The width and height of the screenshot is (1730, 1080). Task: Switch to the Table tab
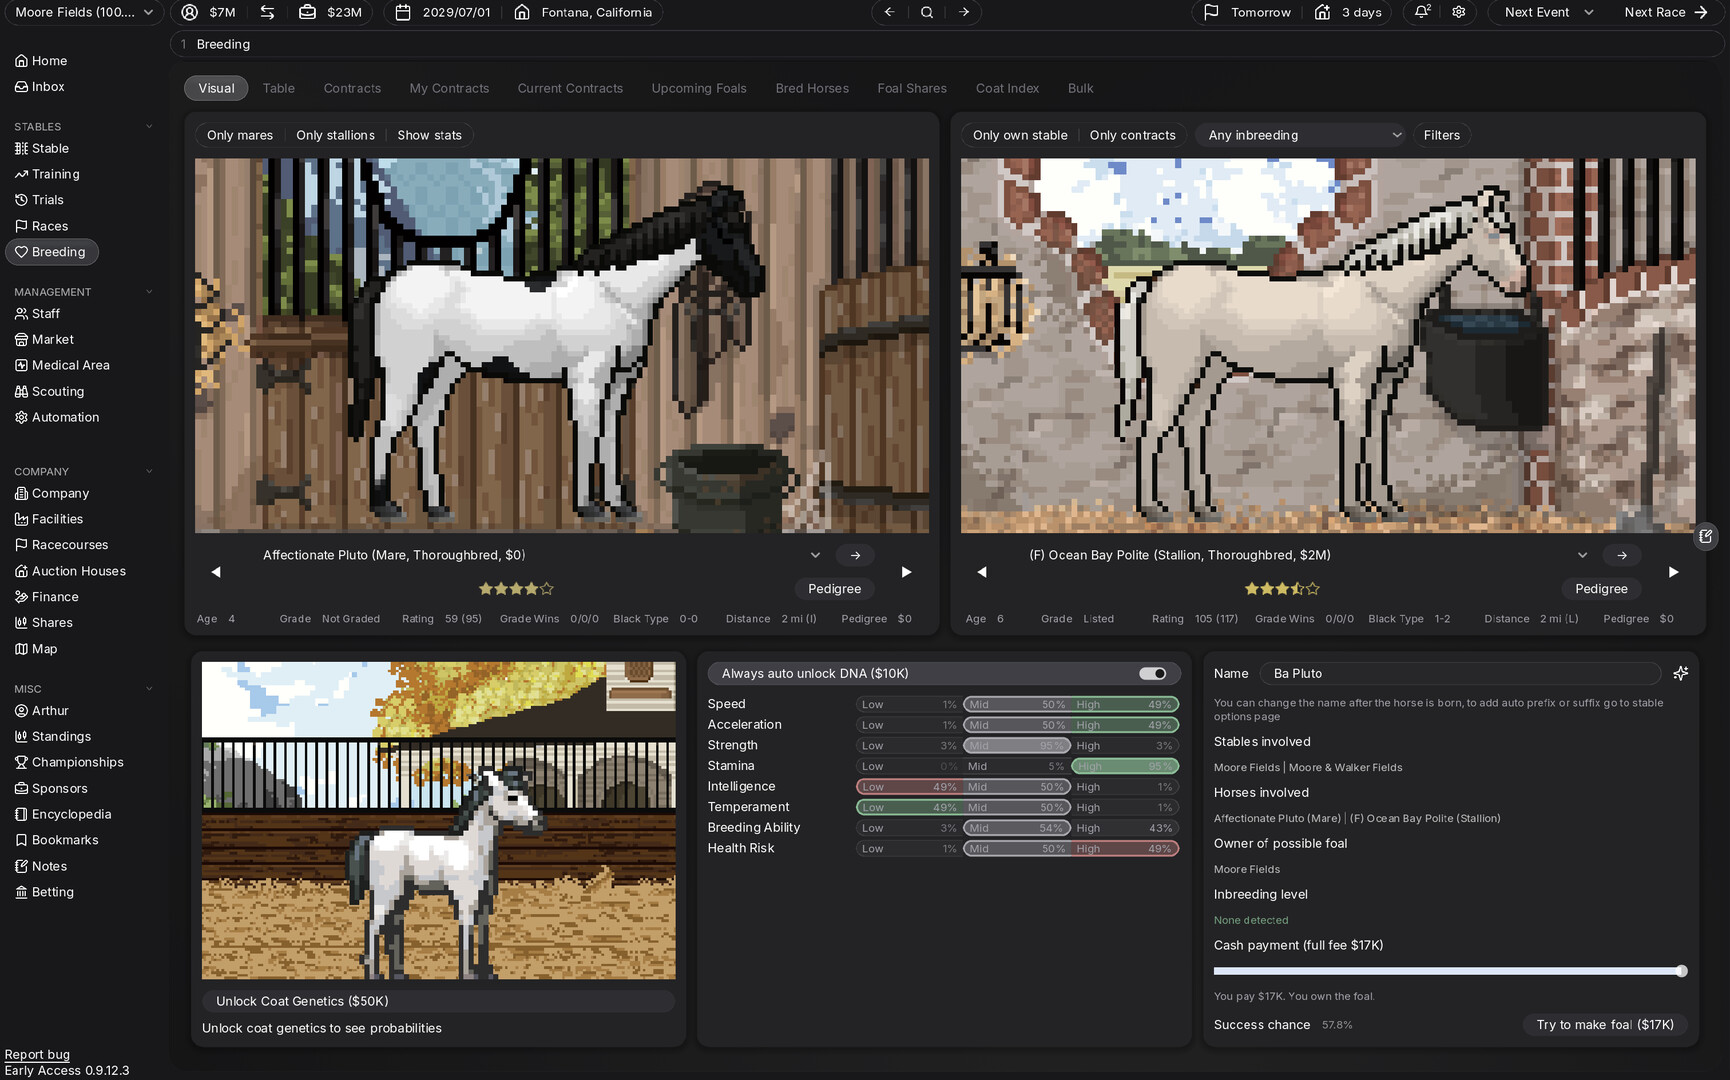278,88
